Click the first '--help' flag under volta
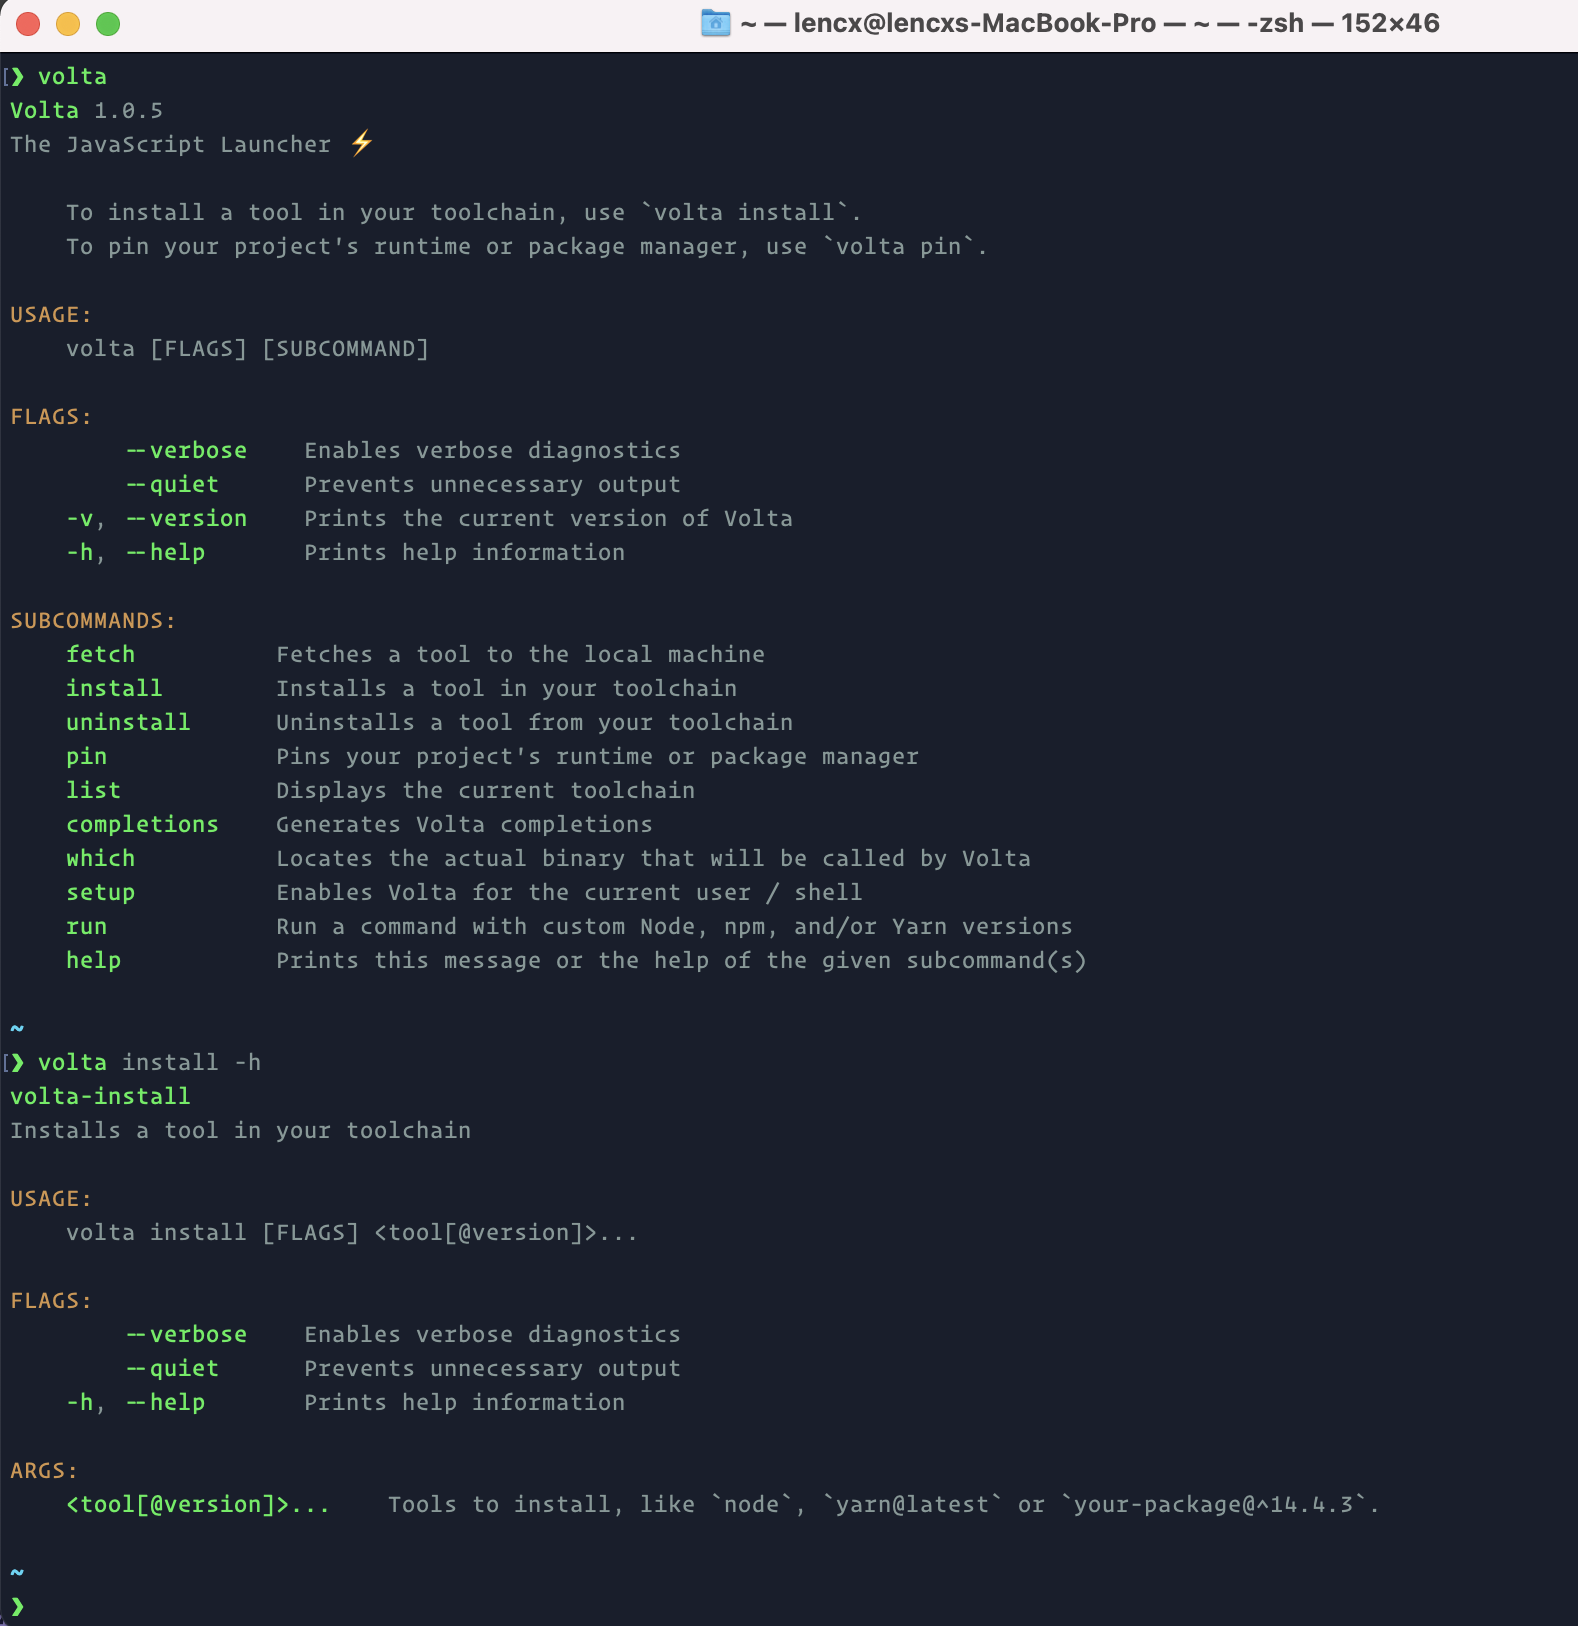The width and height of the screenshot is (1578, 1626). tap(165, 552)
